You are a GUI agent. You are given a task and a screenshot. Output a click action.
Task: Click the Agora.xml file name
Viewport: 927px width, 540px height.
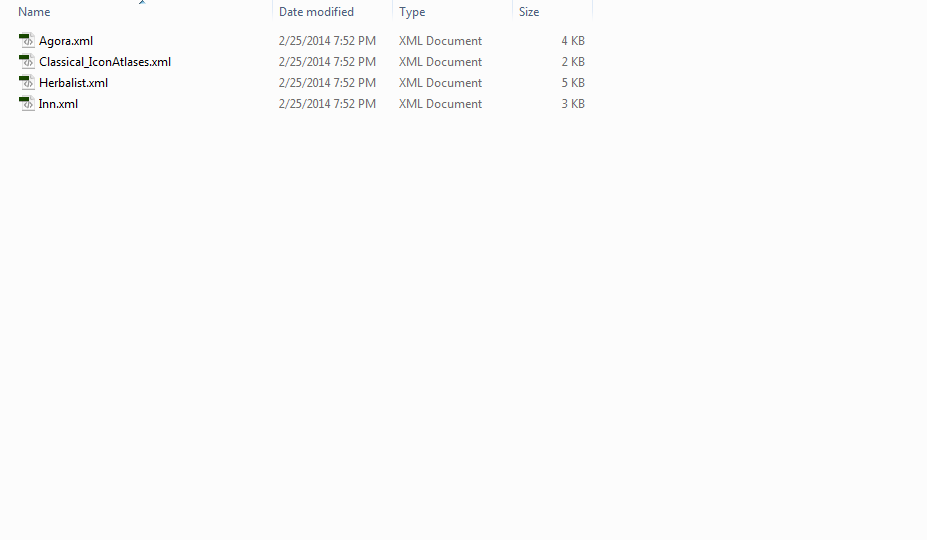[66, 41]
